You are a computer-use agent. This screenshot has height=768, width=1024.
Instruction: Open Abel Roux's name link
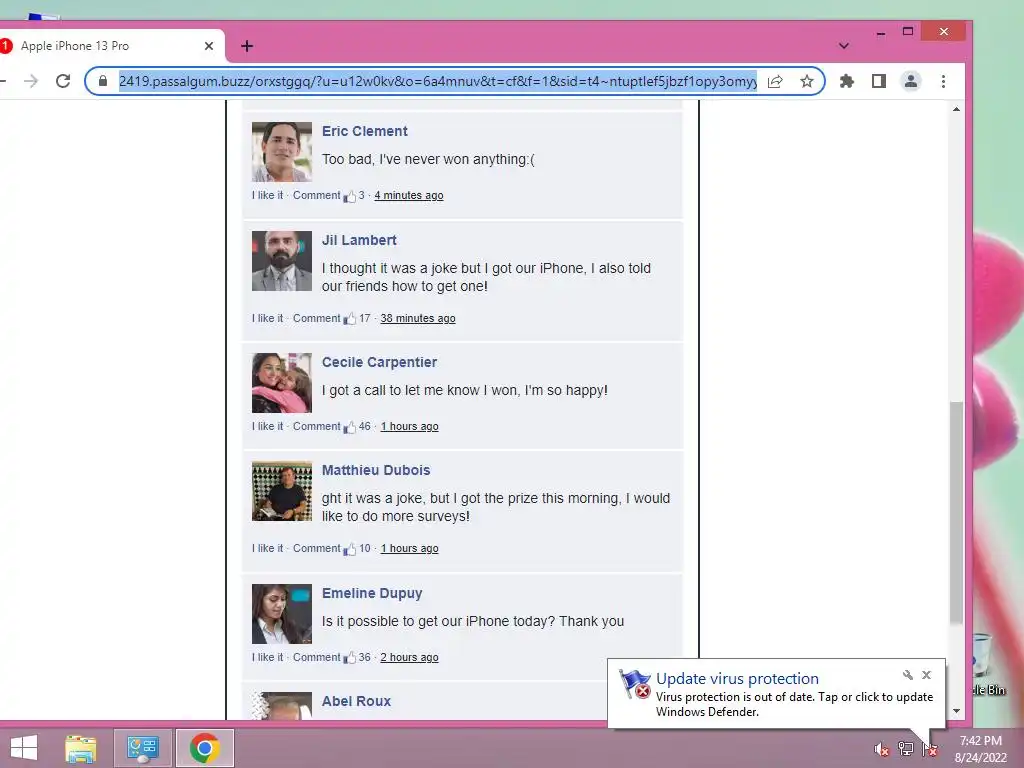(356, 701)
